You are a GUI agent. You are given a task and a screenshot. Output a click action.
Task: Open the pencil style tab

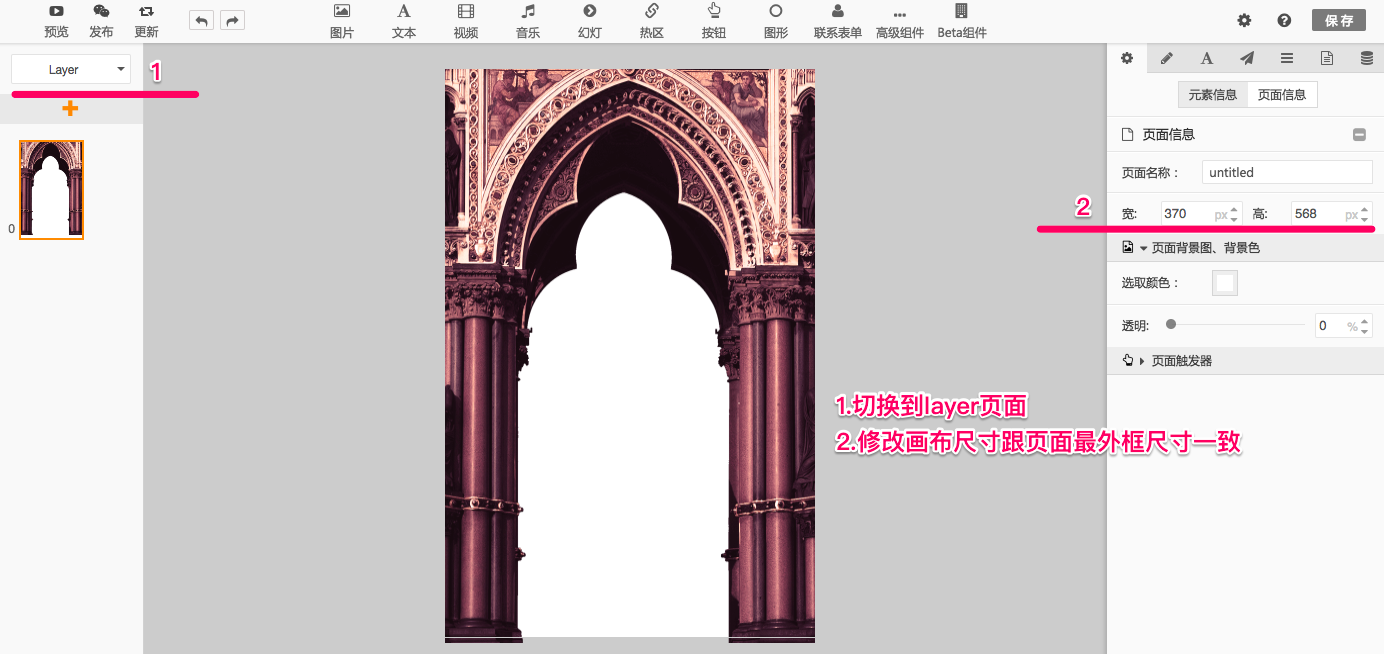pyautogui.click(x=1166, y=58)
